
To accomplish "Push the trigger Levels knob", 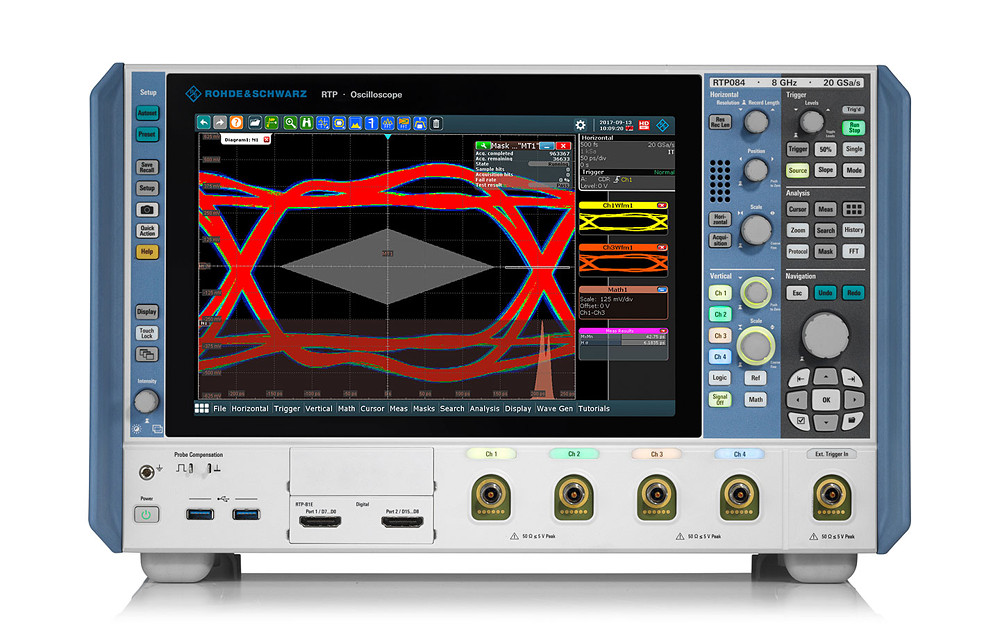I will pyautogui.click(x=811, y=121).
